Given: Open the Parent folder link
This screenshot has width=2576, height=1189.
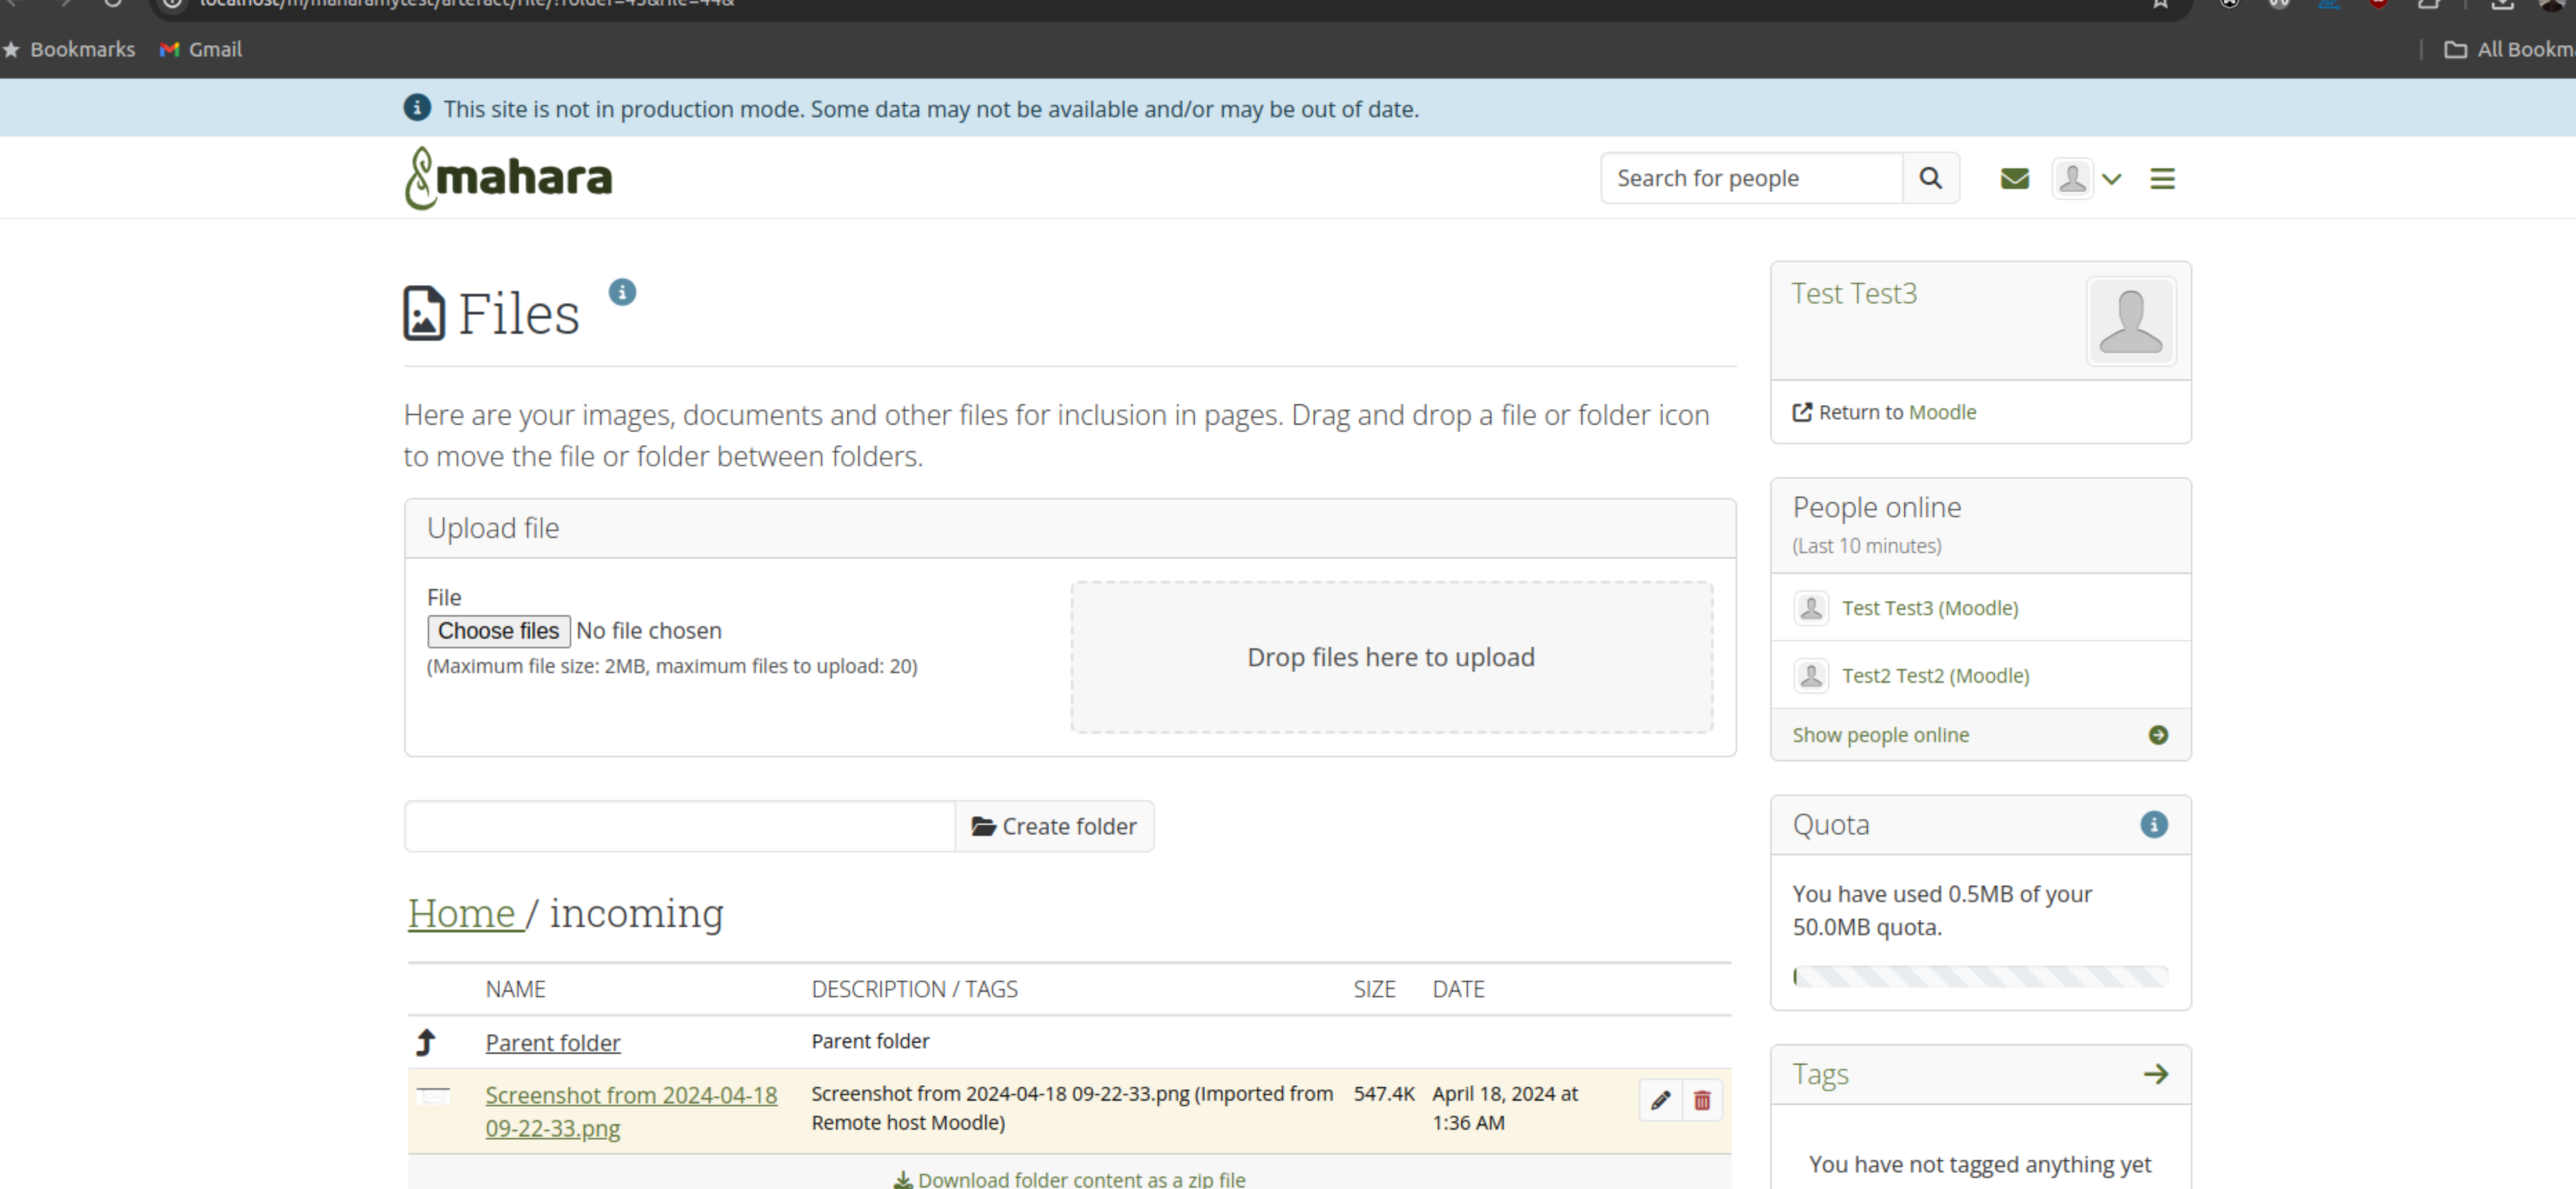Looking at the screenshot, I should [x=553, y=1042].
